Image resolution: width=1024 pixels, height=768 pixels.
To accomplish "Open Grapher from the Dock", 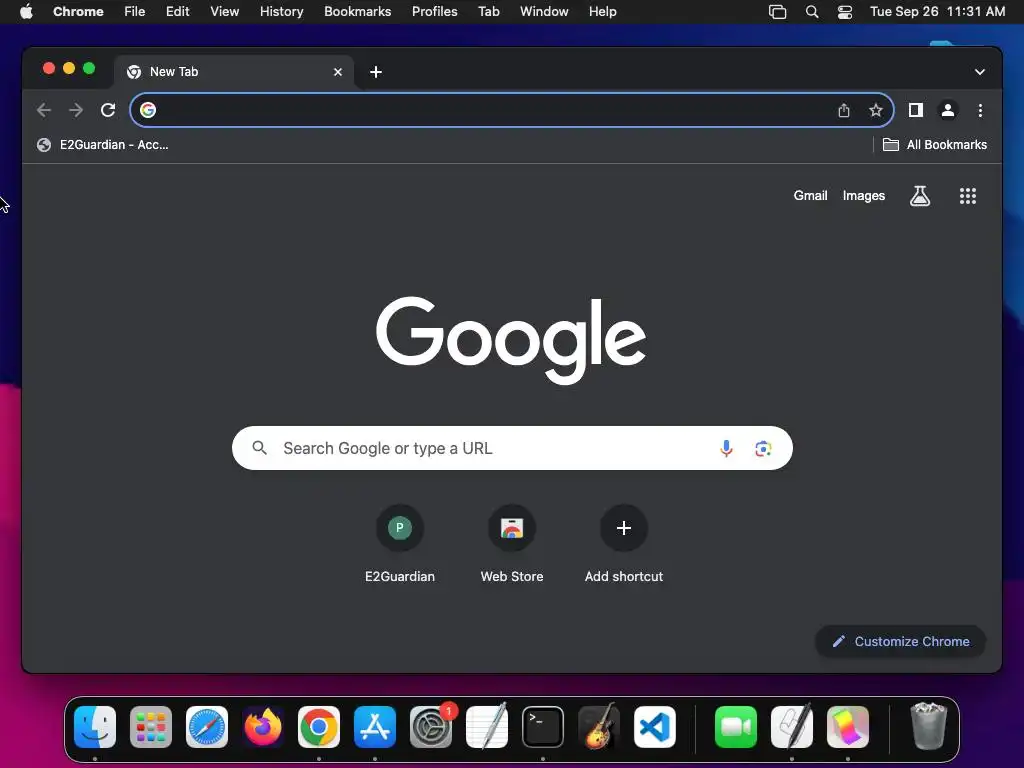I will pos(848,727).
